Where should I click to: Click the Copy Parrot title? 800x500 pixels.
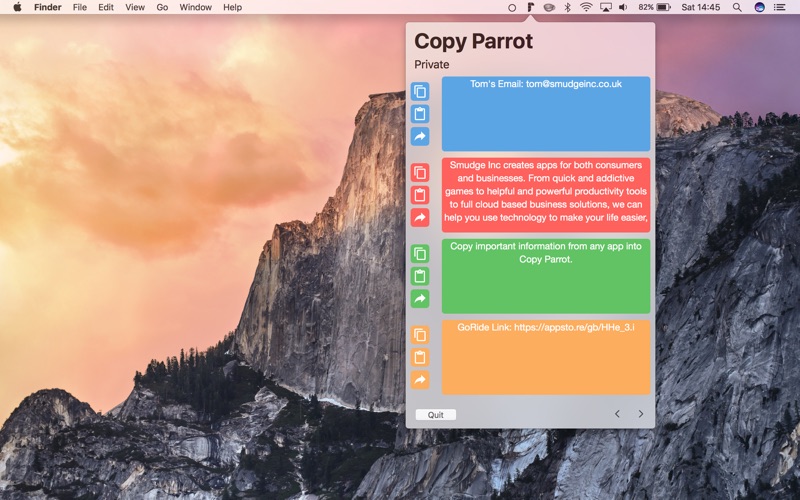[x=473, y=41]
